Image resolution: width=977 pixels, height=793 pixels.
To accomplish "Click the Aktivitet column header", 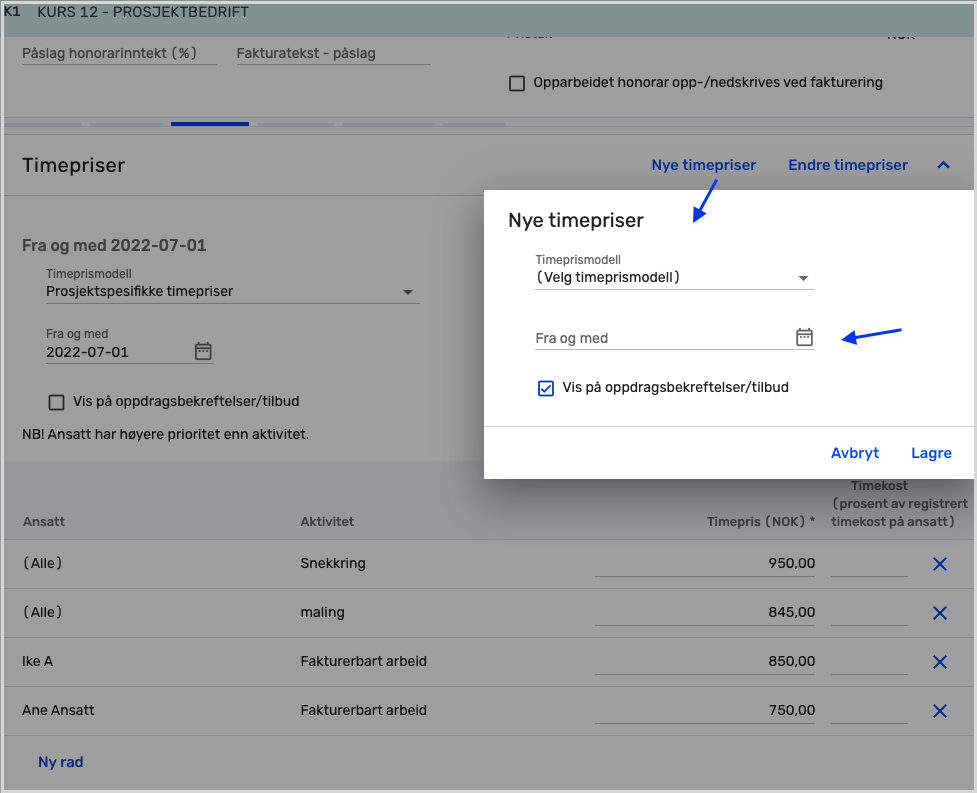I will [x=327, y=521].
